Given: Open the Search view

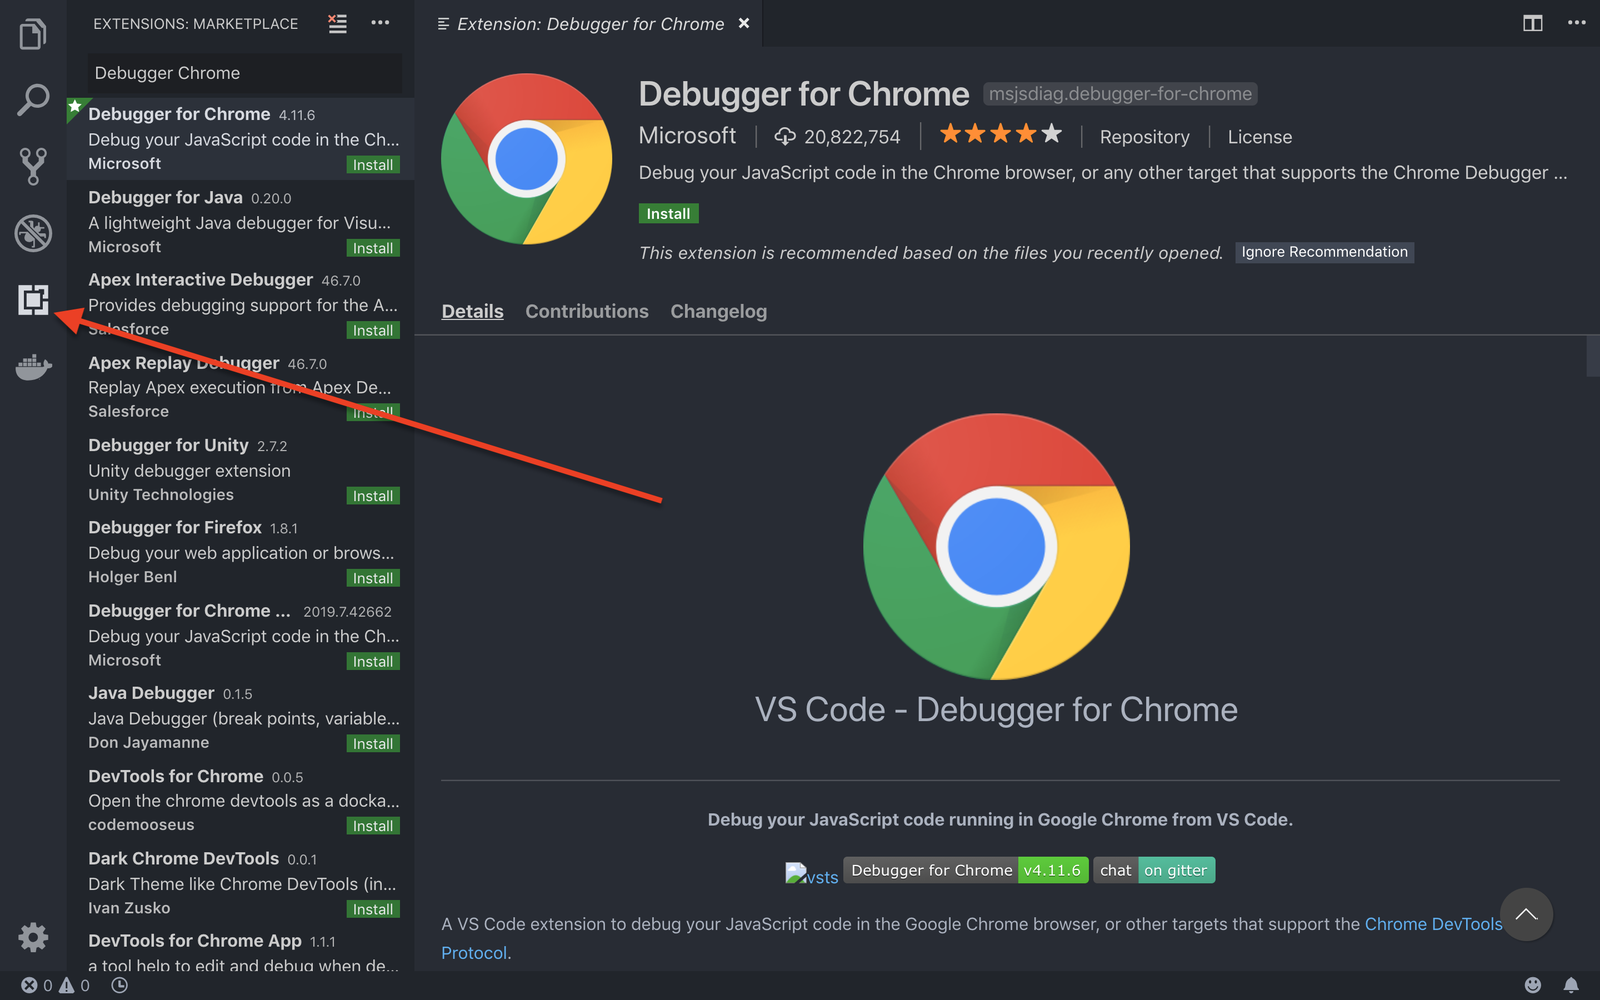Looking at the screenshot, I should [33, 100].
